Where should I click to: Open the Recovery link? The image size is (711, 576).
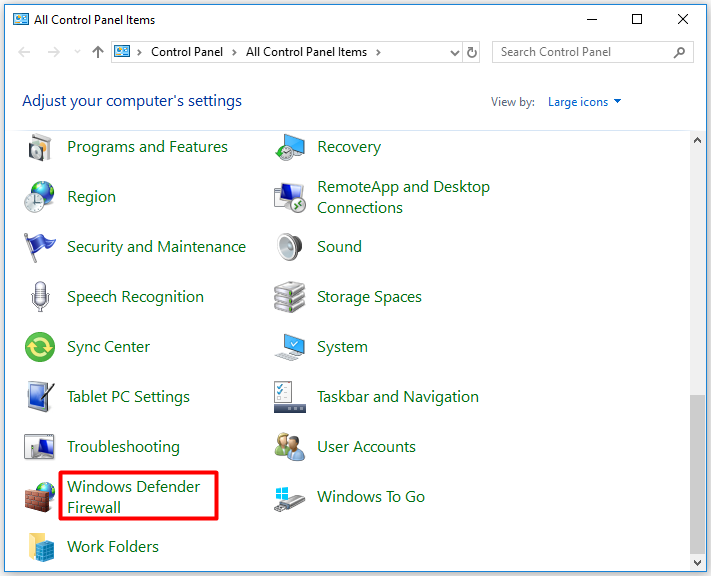click(x=349, y=147)
